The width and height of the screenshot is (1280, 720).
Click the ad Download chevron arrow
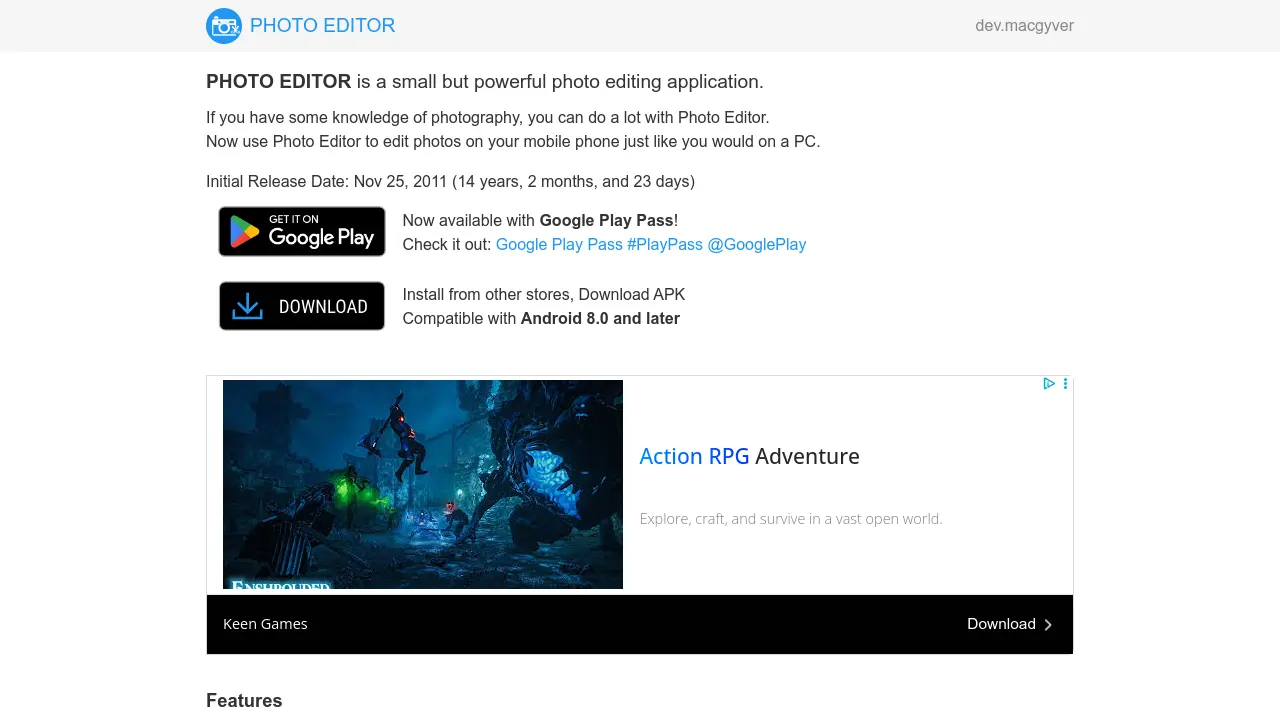(1048, 625)
